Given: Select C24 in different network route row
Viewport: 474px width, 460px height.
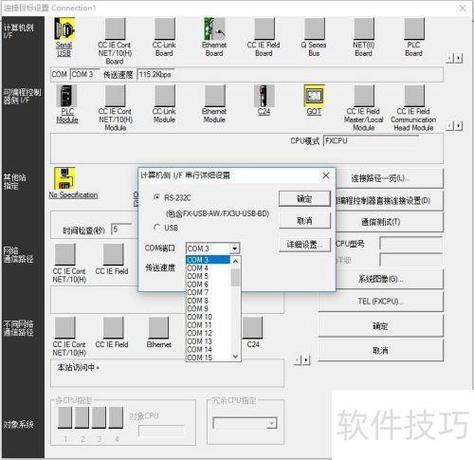Looking at the screenshot, I should point(252,328).
